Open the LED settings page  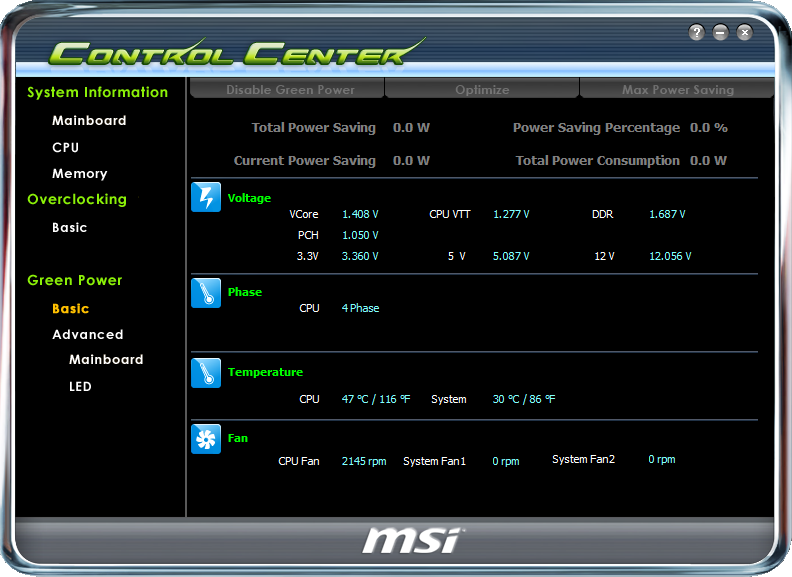(80, 387)
